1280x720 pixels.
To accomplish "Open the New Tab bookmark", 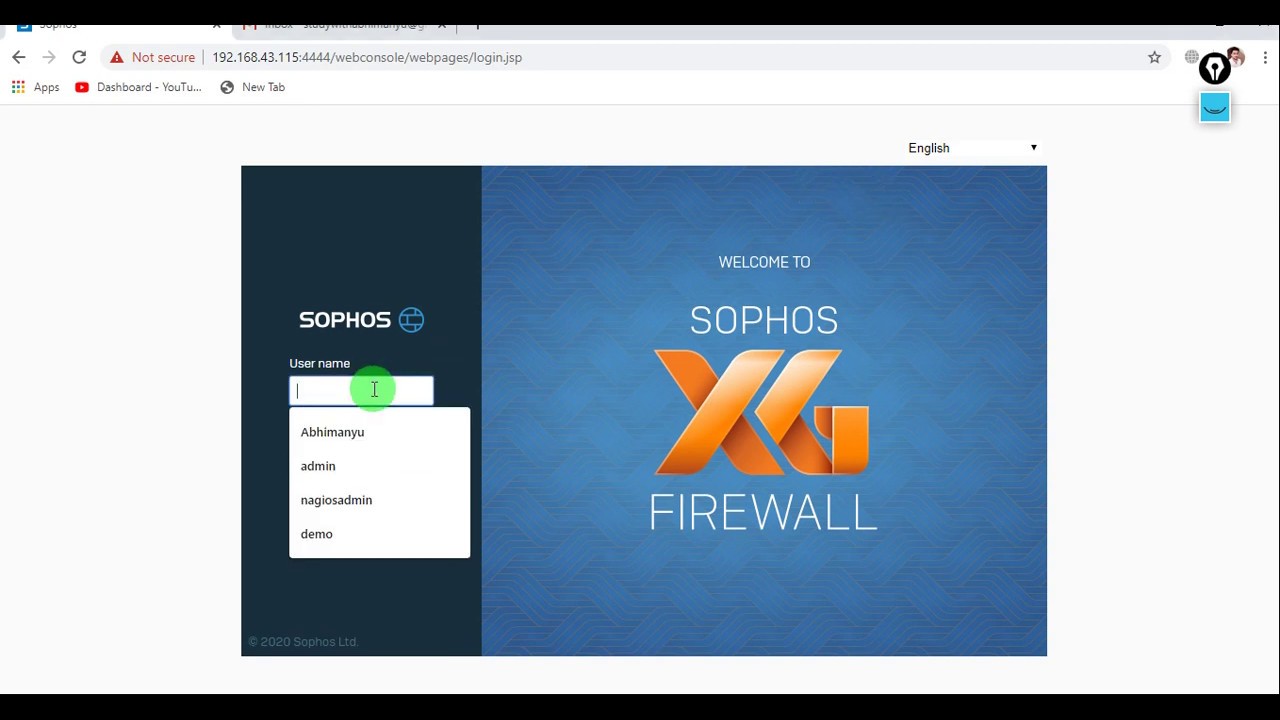I will click(x=253, y=87).
